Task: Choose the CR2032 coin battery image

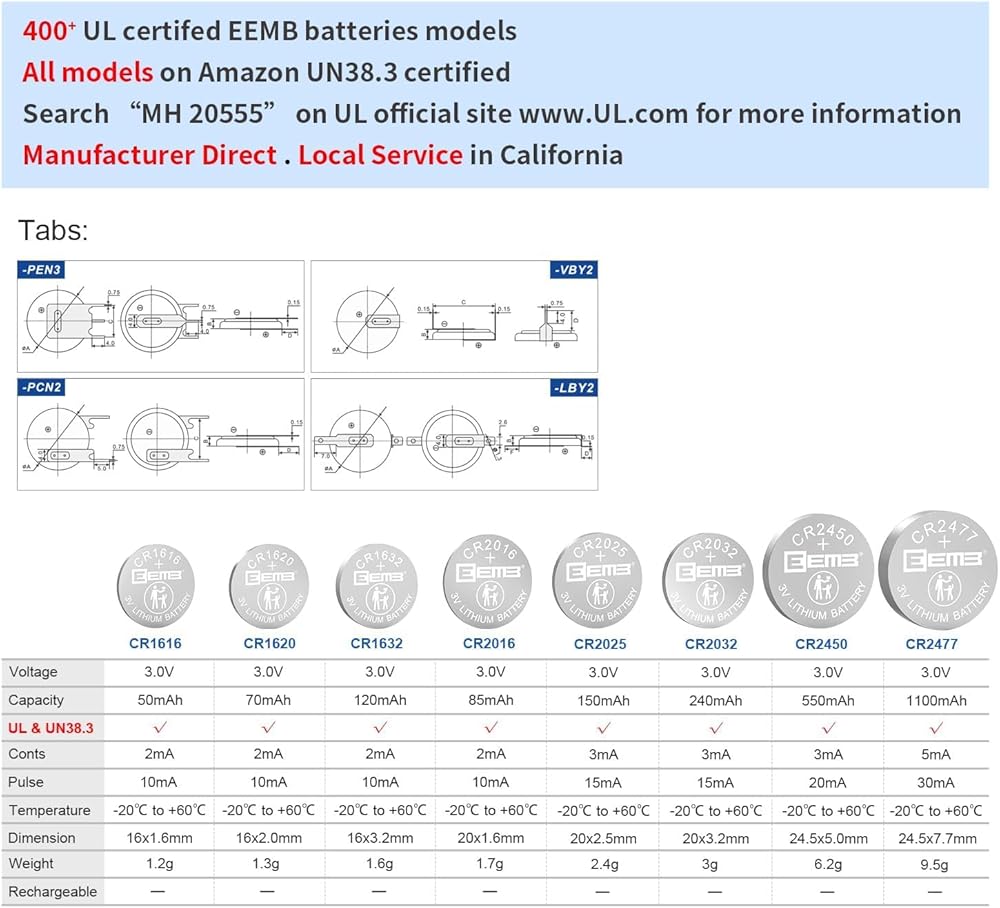Action: [712, 586]
